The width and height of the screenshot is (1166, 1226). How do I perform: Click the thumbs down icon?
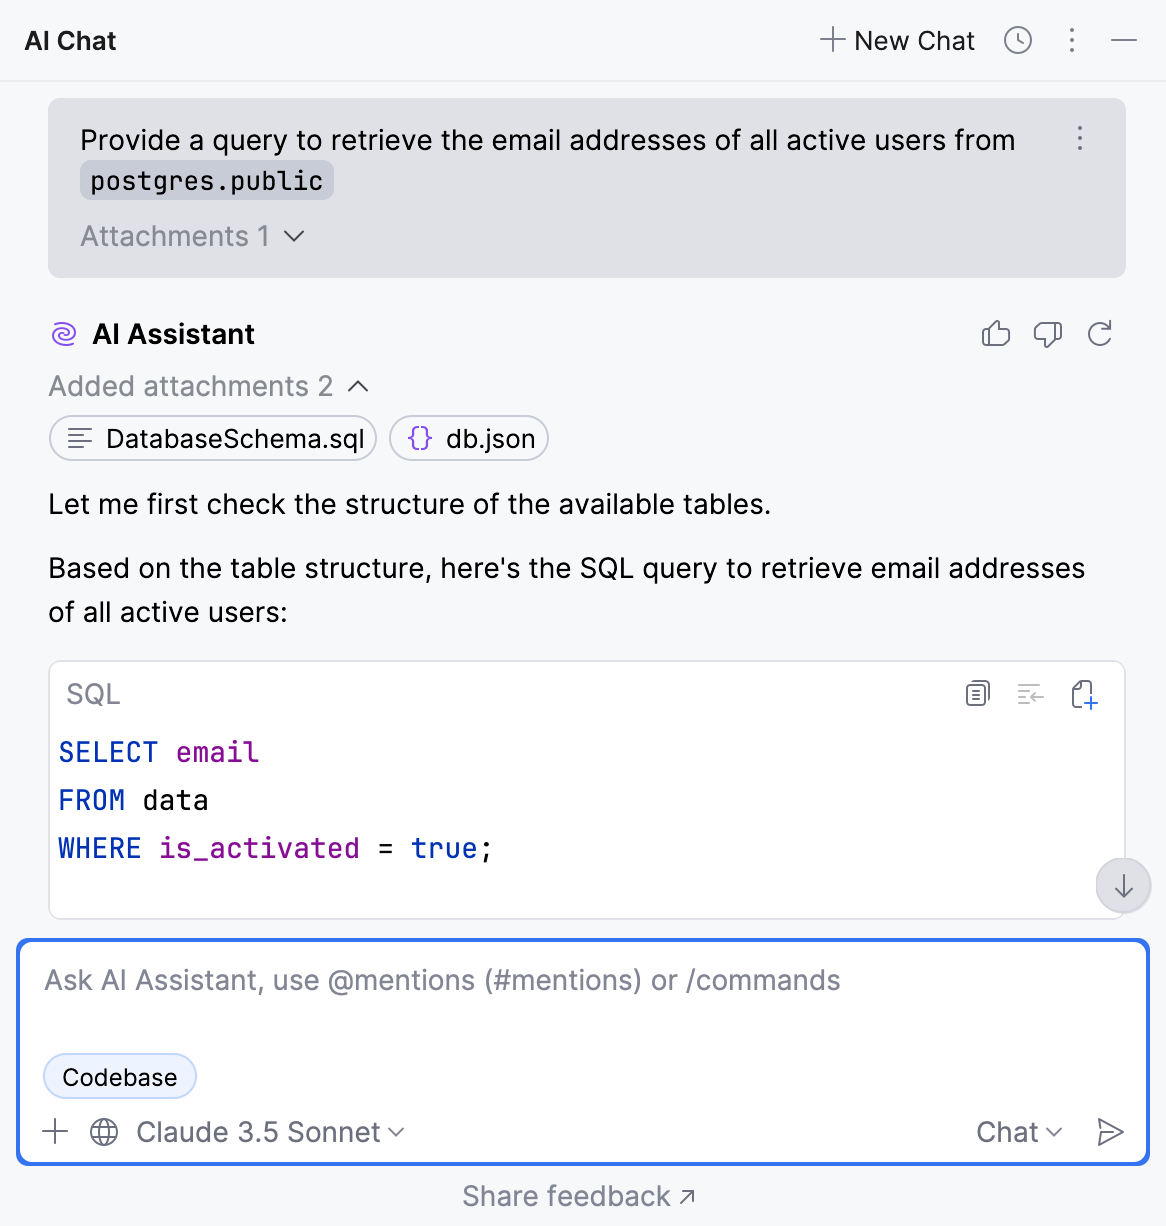pyautogui.click(x=1047, y=334)
